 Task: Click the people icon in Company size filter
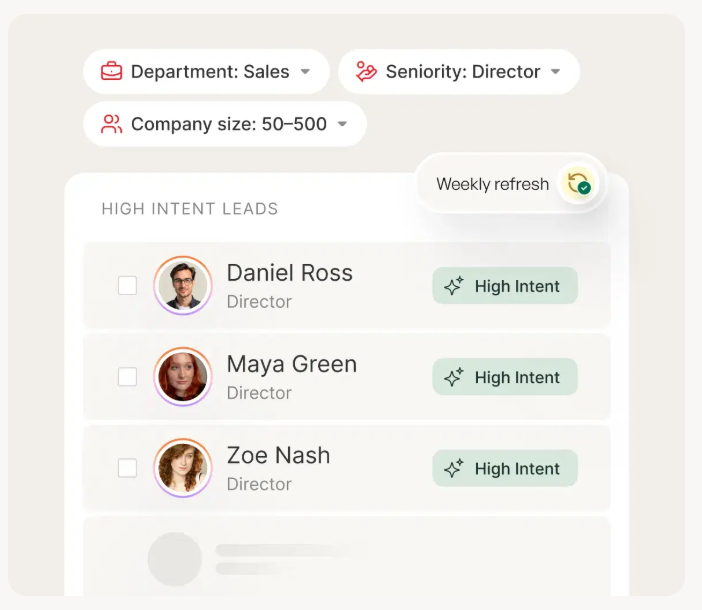[x=111, y=125]
